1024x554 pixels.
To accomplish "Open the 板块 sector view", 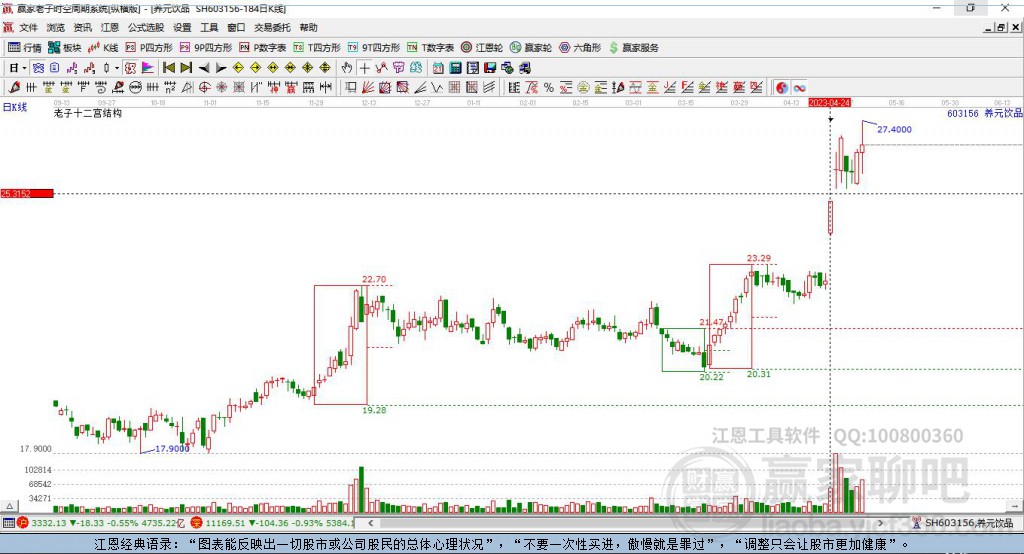I will coord(64,48).
